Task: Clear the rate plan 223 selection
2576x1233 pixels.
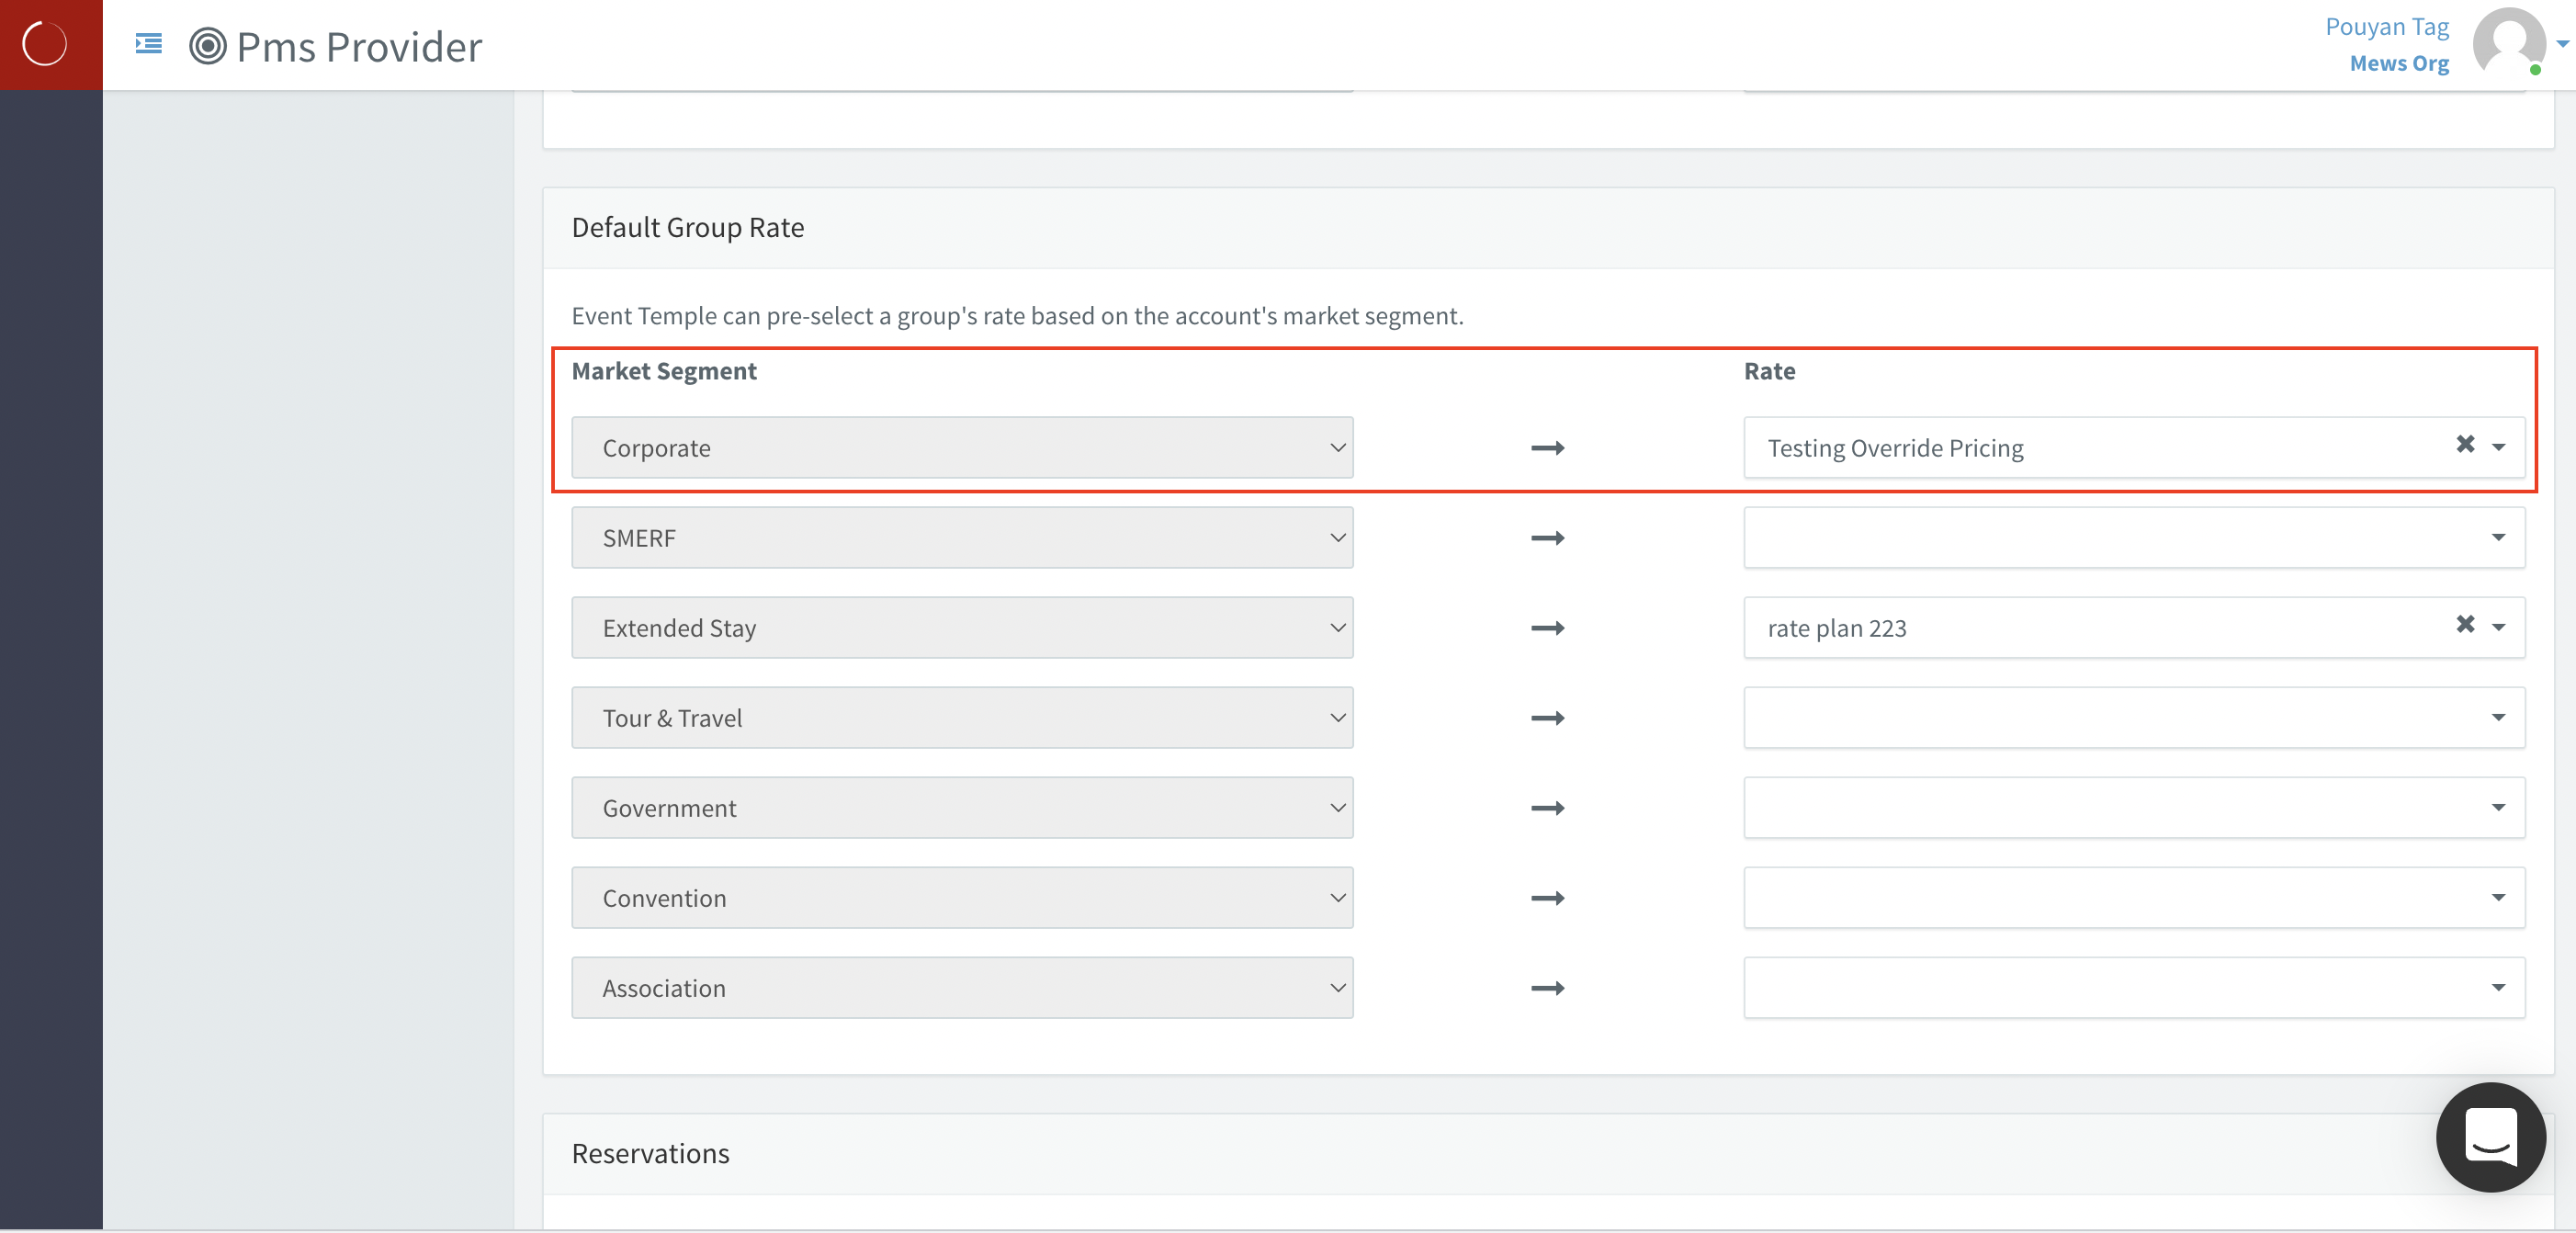Action: coord(2465,624)
